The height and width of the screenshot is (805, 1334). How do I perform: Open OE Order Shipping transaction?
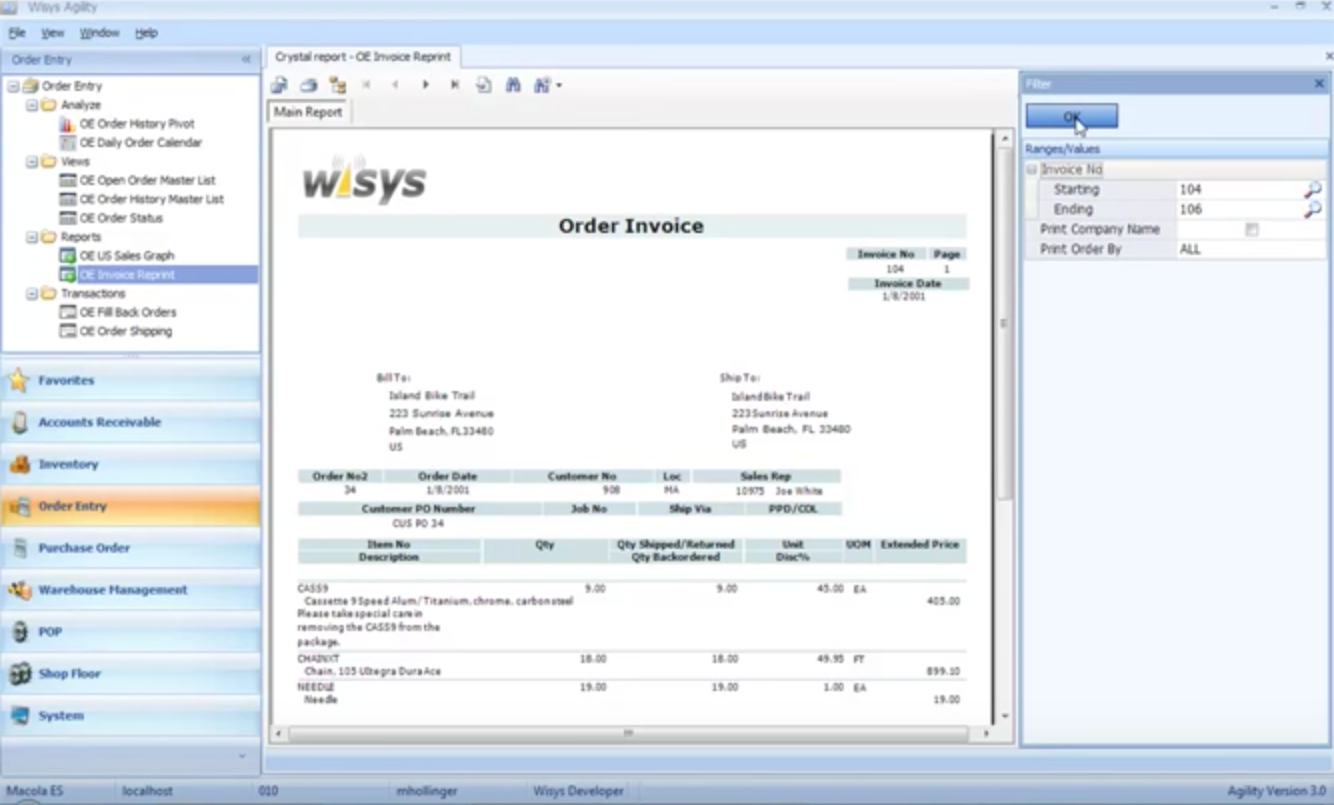[x=126, y=331]
